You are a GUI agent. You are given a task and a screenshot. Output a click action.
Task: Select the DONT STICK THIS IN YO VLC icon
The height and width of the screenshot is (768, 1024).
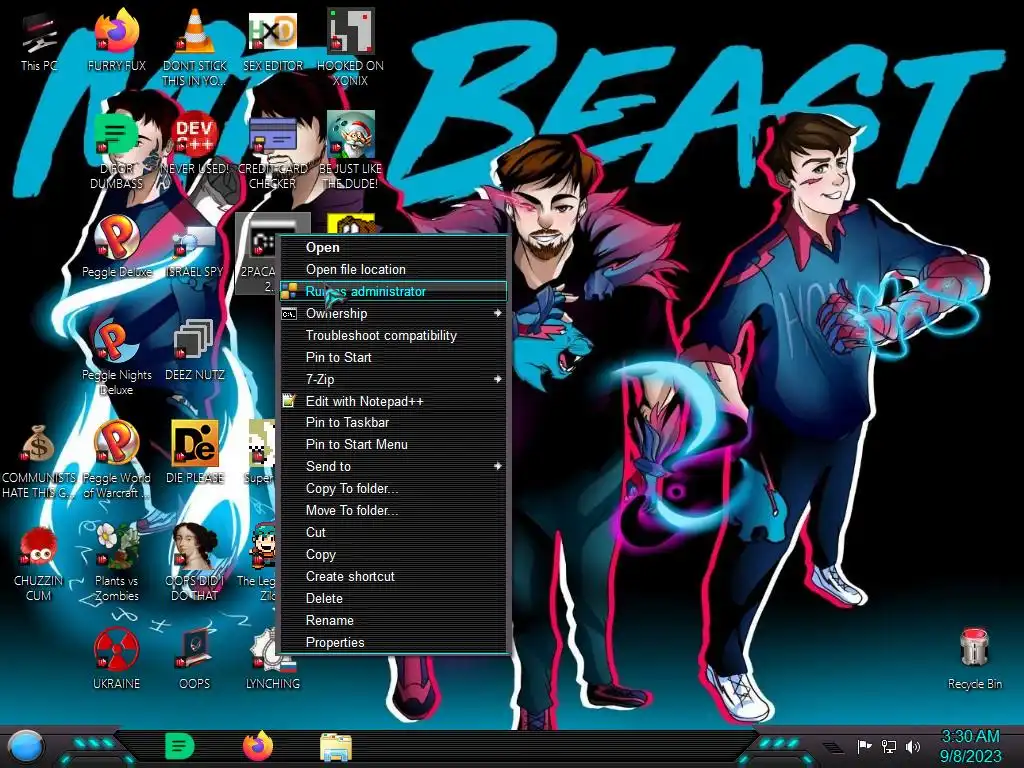pos(194,48)
